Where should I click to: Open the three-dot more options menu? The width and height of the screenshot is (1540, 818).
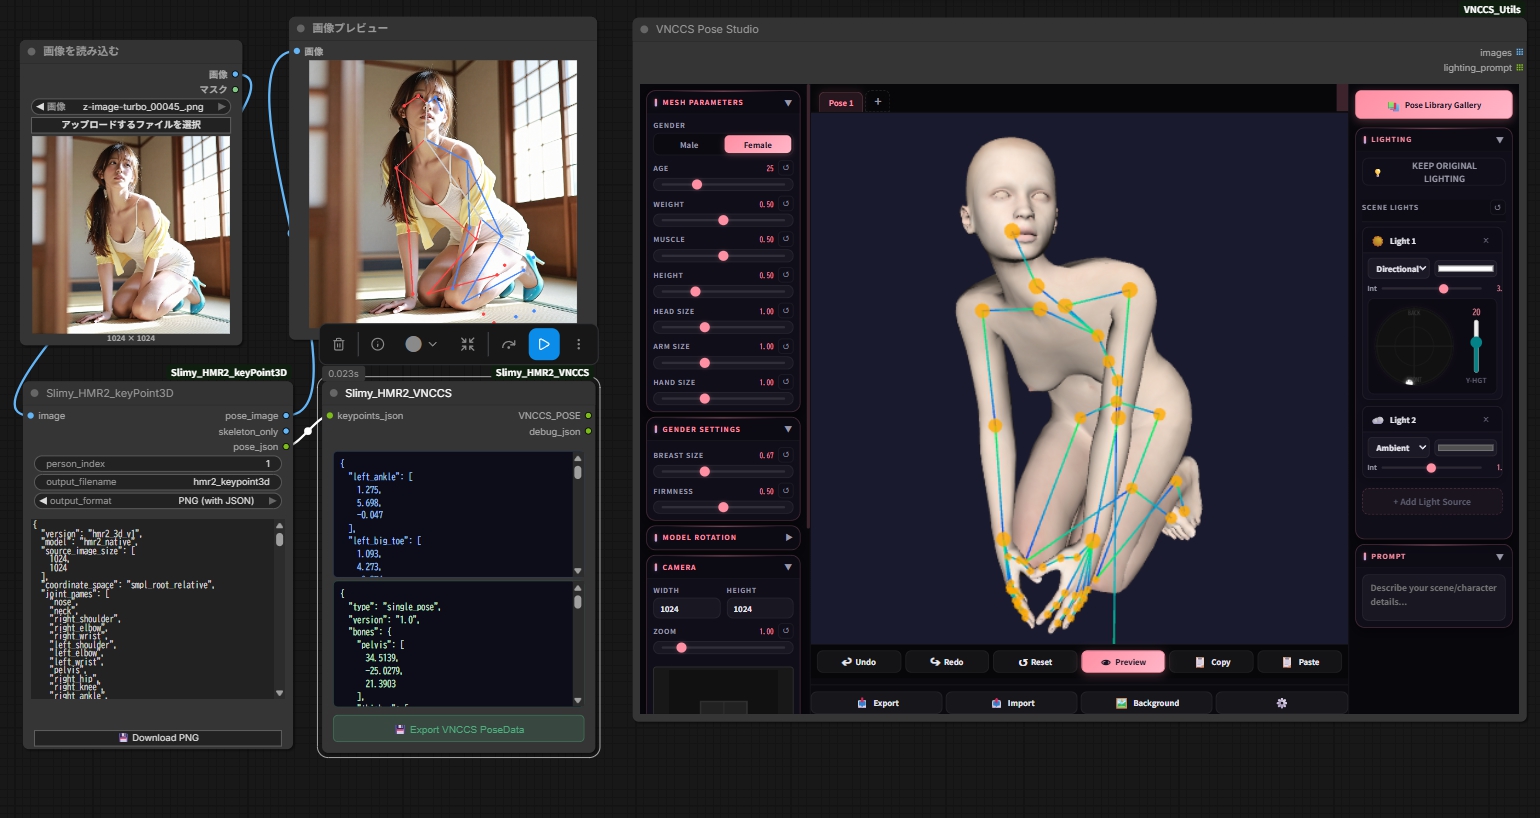[x=578, y=344]
